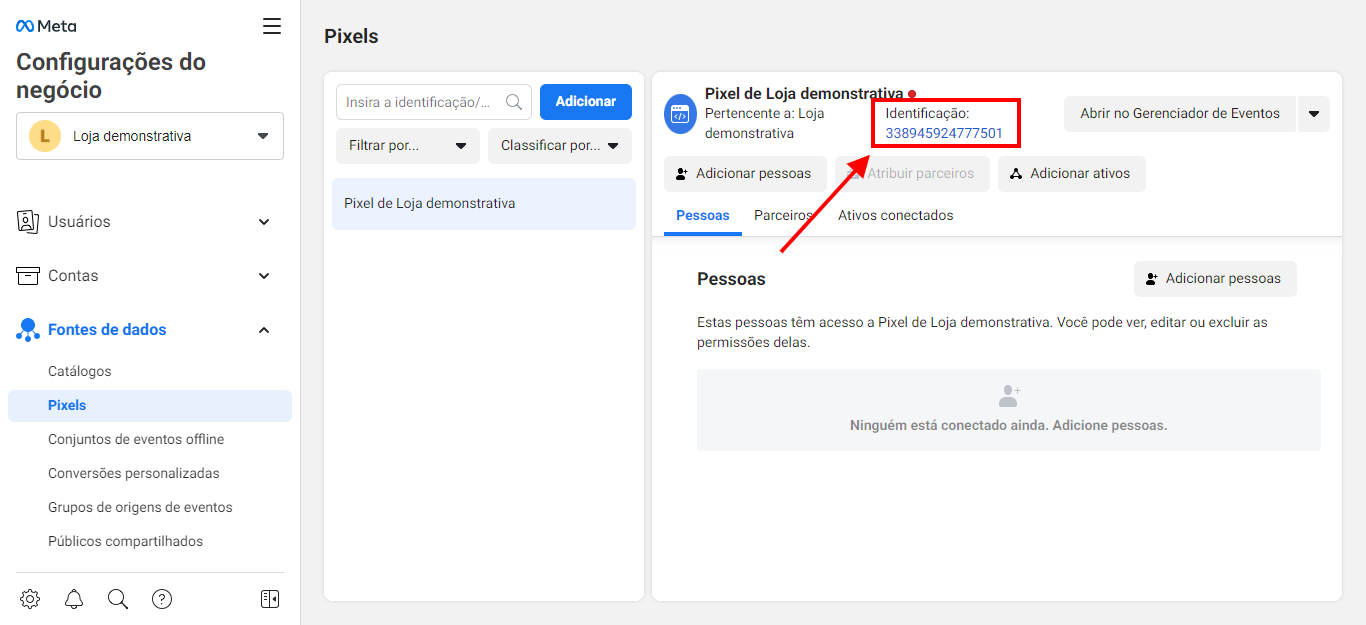Expand the Usuários section
1366x625 pixels.
[x=264, y=222]
